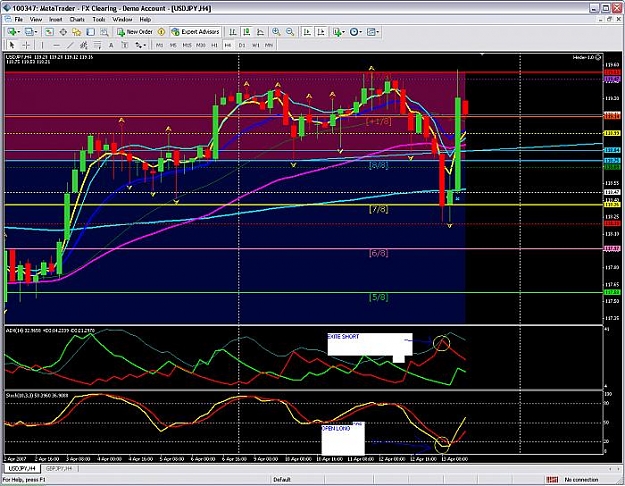Switch timeframe to W1

tap(256, 45)
